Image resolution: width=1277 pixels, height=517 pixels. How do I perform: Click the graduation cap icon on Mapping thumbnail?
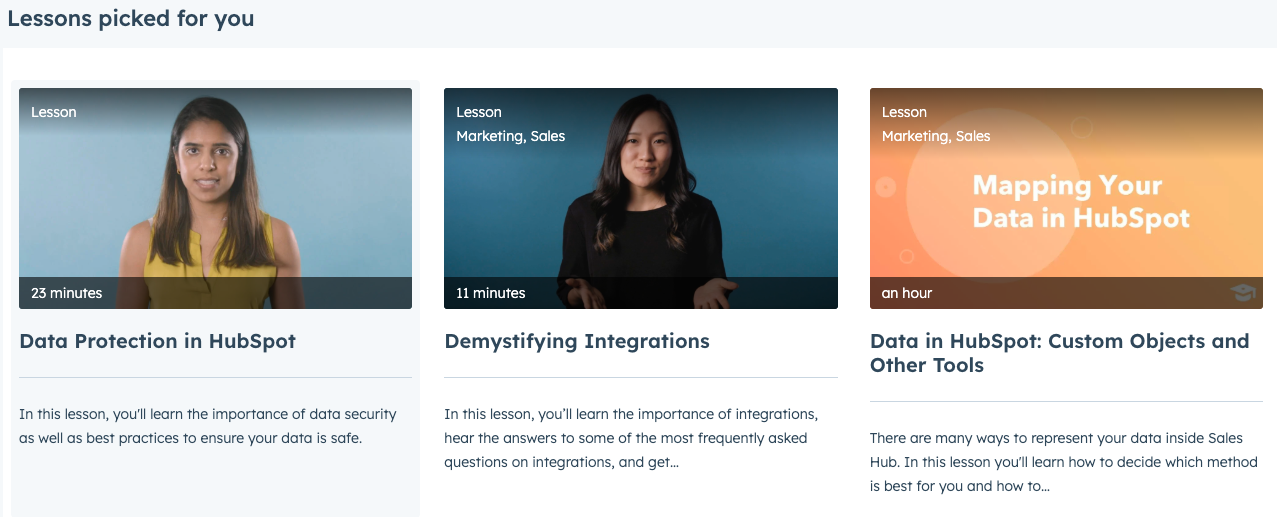point(1242,292)
